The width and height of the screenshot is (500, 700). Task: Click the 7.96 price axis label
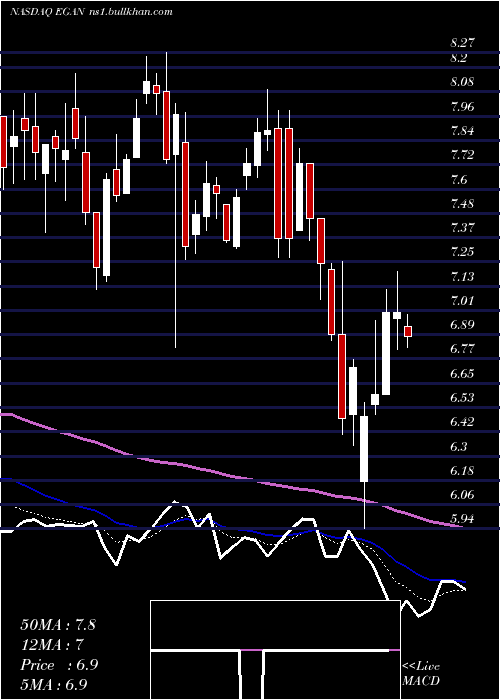[462, 107]
